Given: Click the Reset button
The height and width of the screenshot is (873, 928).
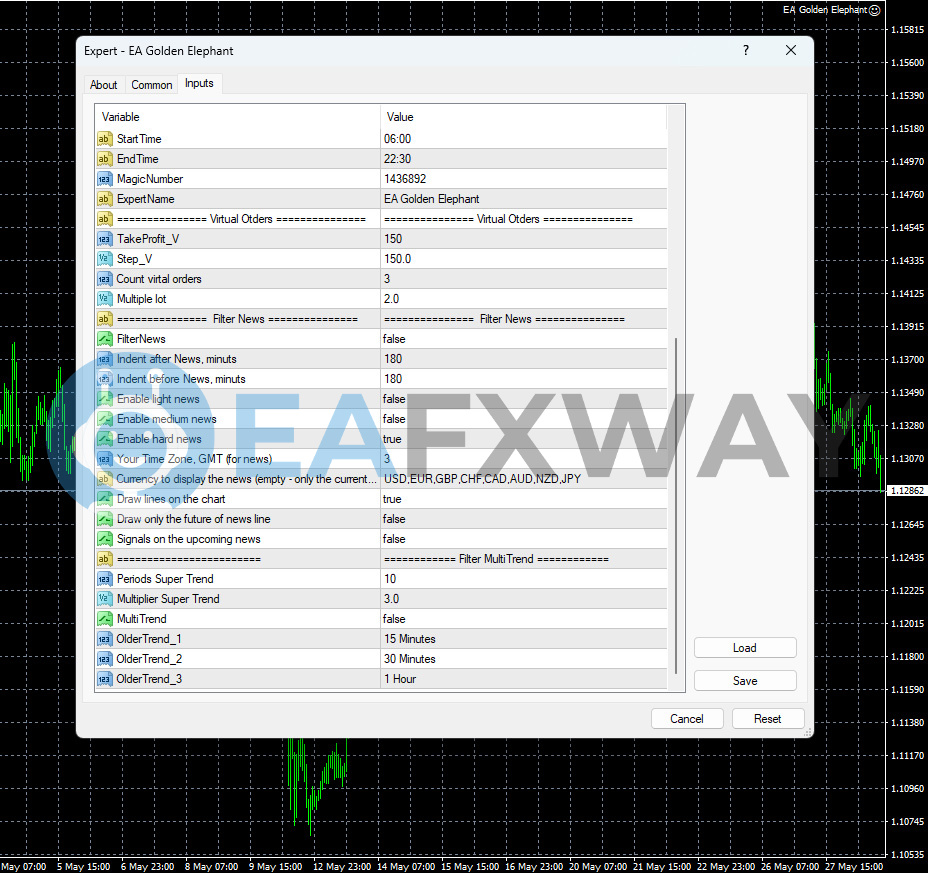Looking at the screenshot, I should [768, 719].
